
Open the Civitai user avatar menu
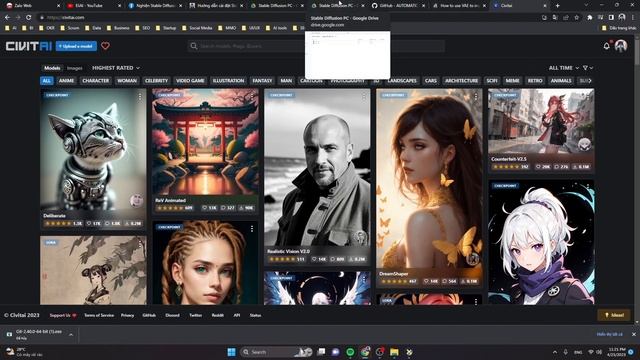click(621, 46)
